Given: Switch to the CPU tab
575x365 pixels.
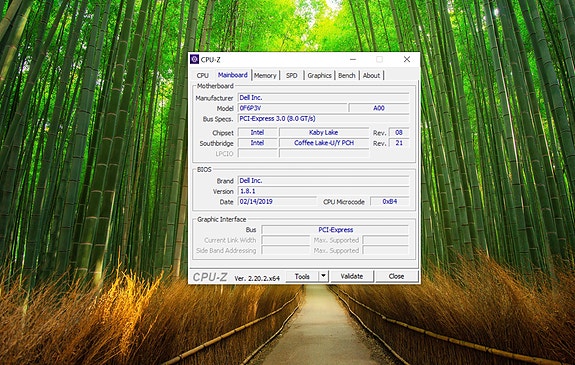Looking at the screenshot, I should (202, 76).
